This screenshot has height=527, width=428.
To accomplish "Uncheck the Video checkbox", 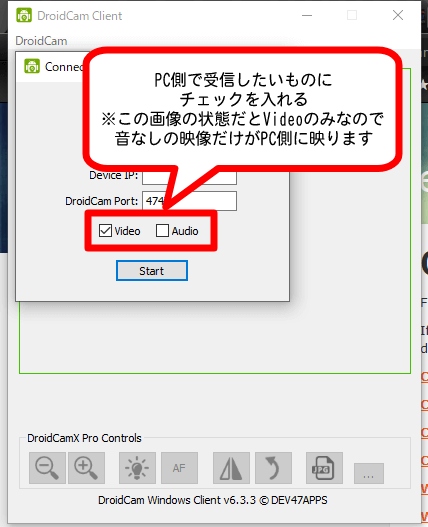I will [x=105, y=231].
